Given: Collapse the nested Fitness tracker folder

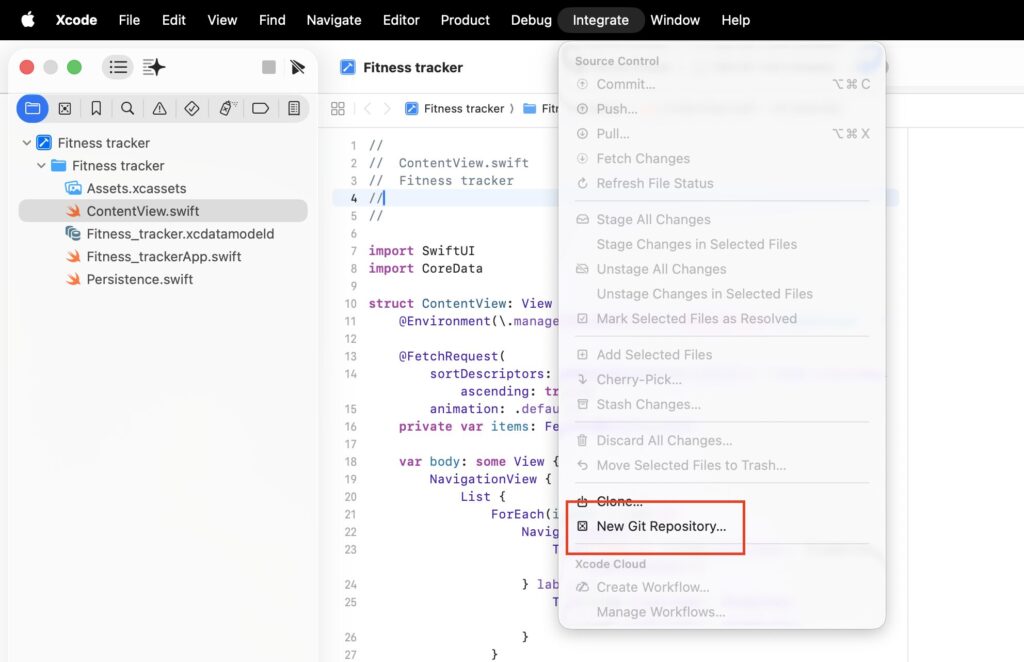Looking at the screenshot, I should click(x=41, y=165).
